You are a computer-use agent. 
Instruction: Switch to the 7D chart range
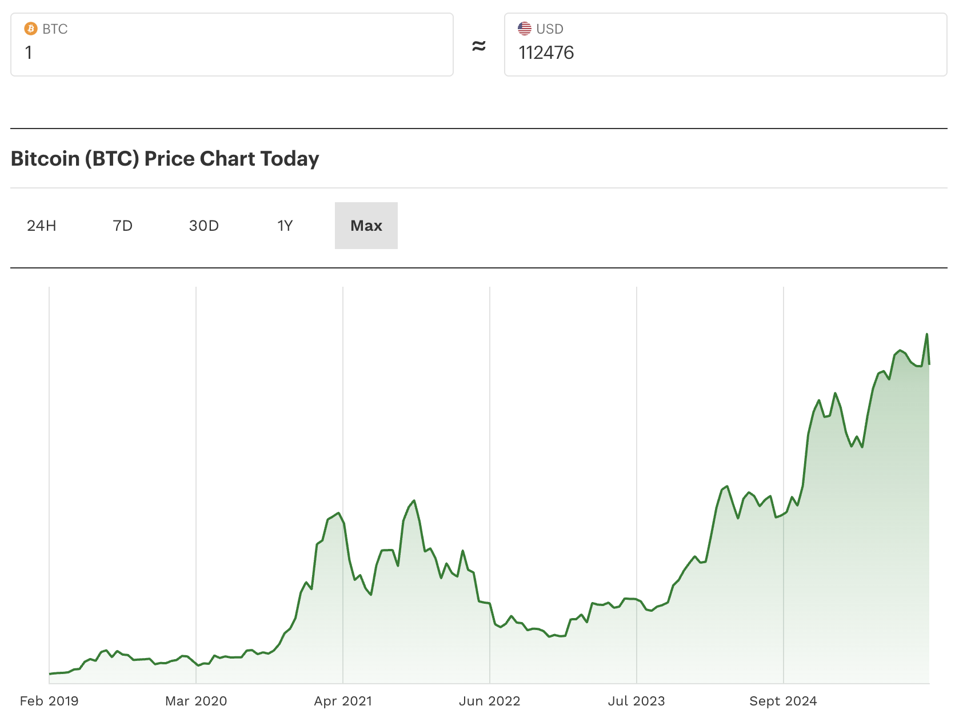point(123,226)
